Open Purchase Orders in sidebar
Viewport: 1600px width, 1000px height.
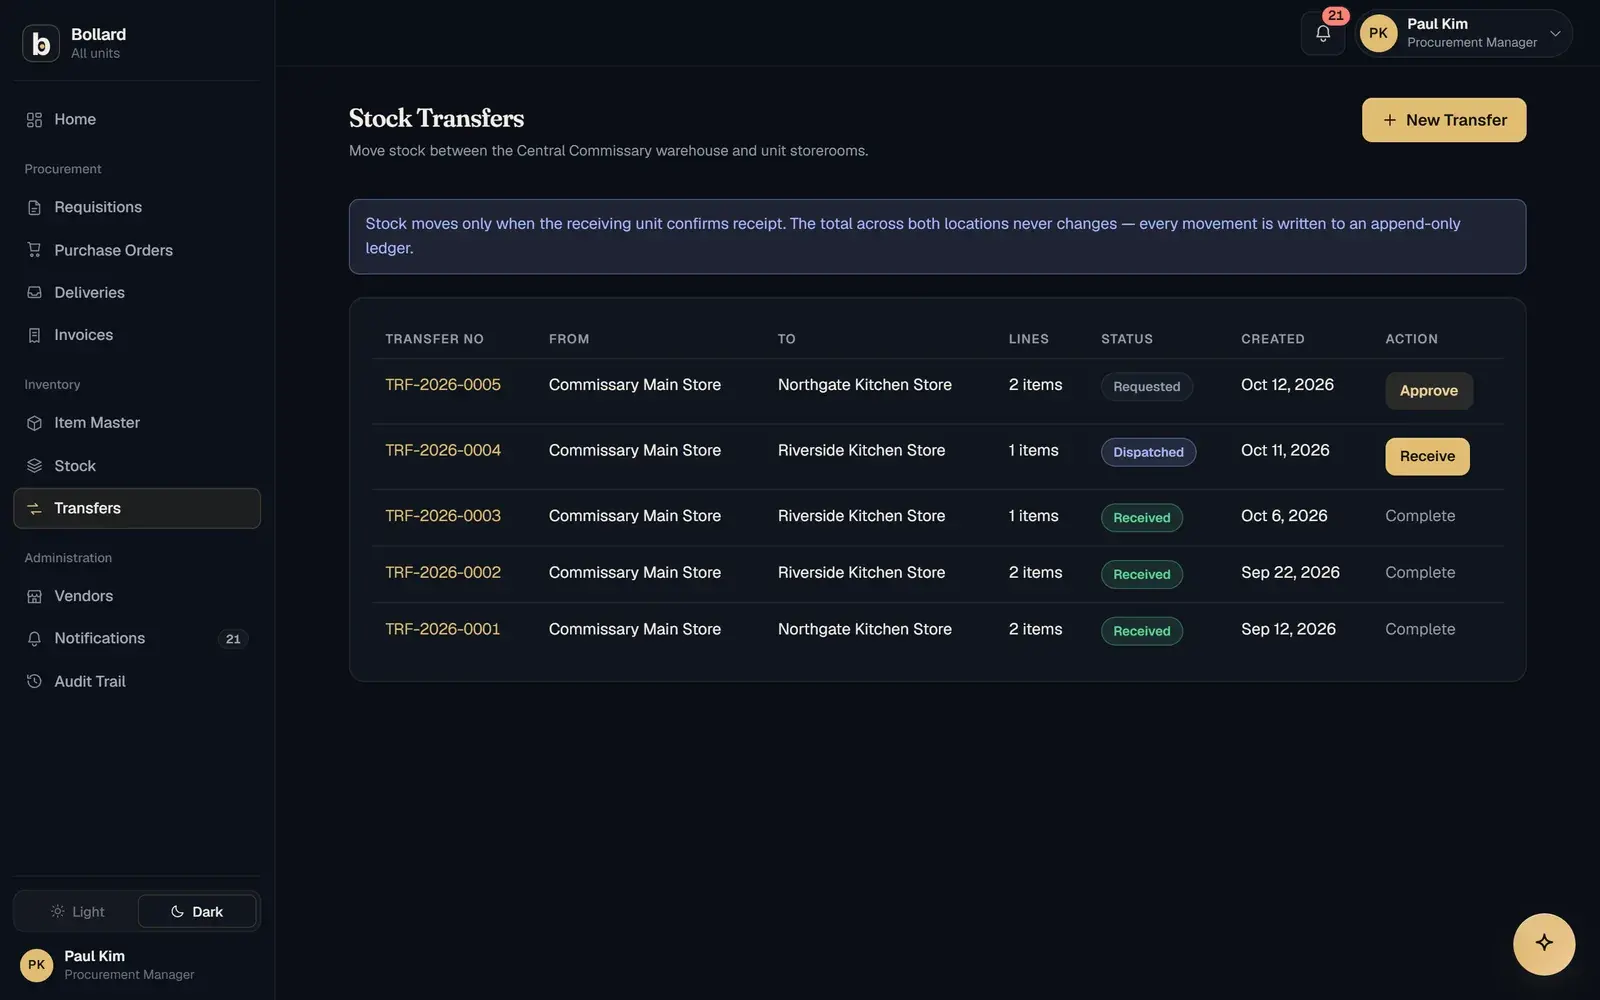pyautogui.click(x=137, y=250)
